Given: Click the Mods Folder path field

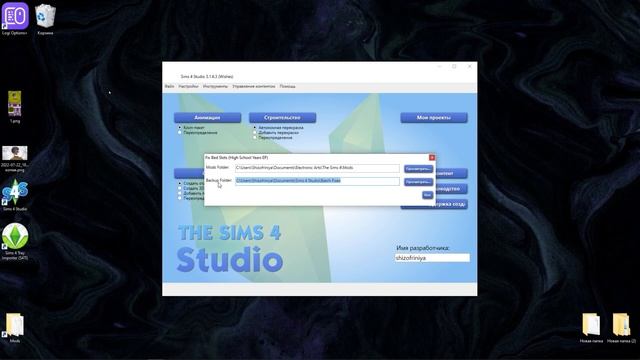Looking at the screenshot, I should coord(317,168).
